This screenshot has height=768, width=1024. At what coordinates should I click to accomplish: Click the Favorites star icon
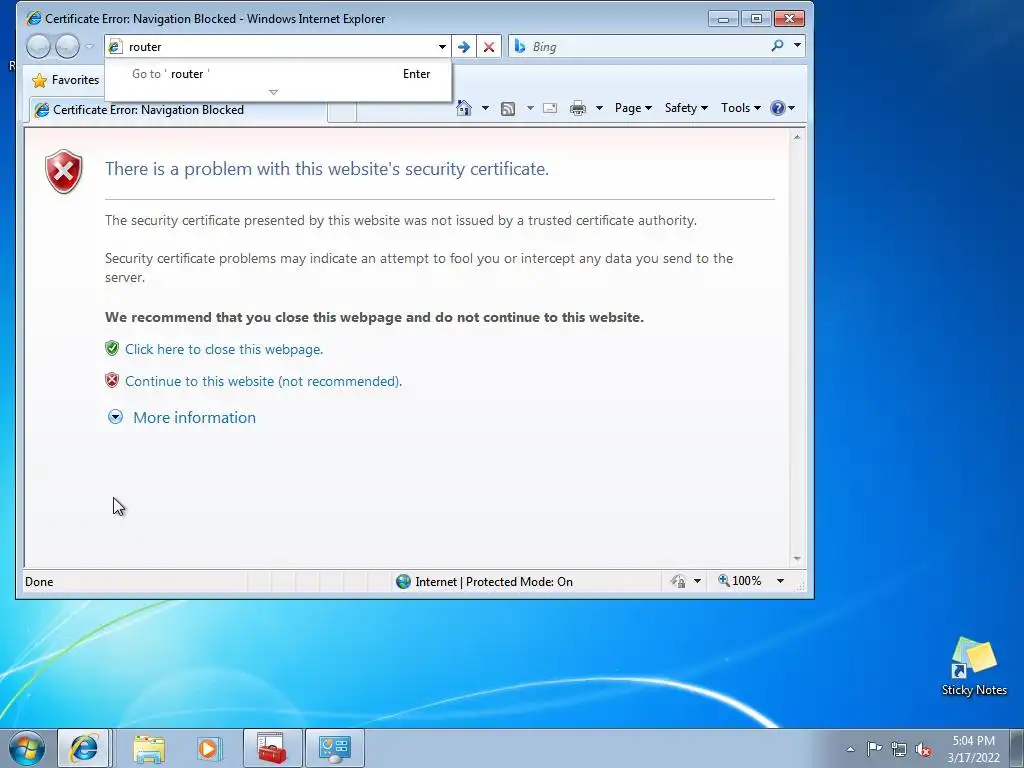[x=40, y=80]
